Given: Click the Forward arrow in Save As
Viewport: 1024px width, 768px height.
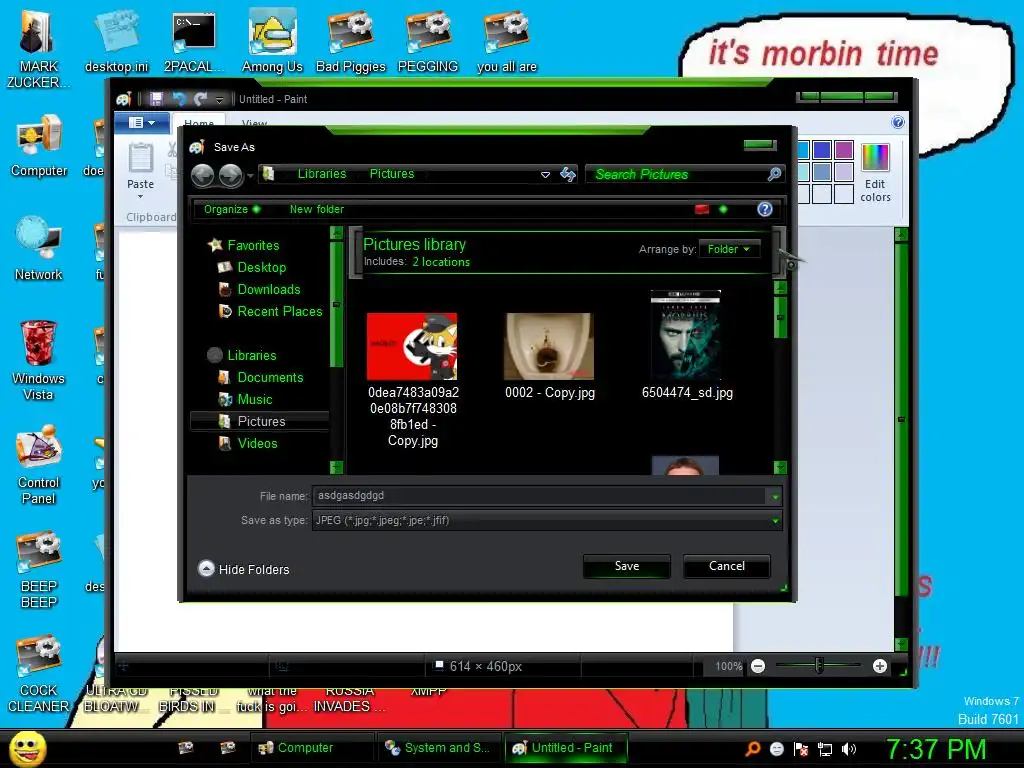Looking at the screenshot, I should tap(231, 174).
